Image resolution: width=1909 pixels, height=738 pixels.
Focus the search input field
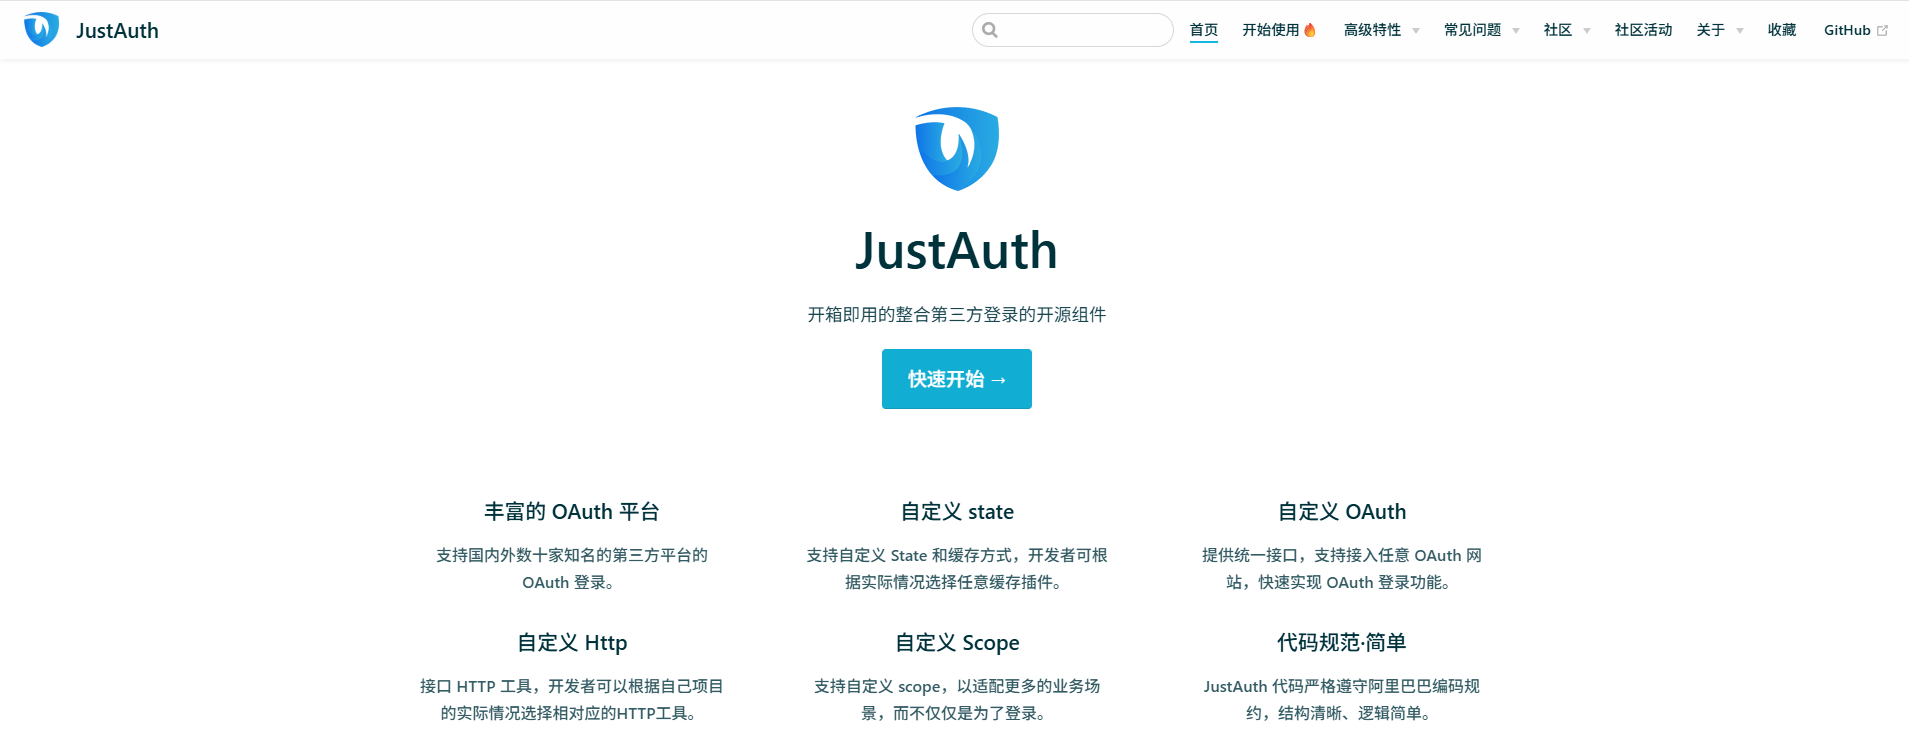pyautogui.click(x=1073, y=30)
